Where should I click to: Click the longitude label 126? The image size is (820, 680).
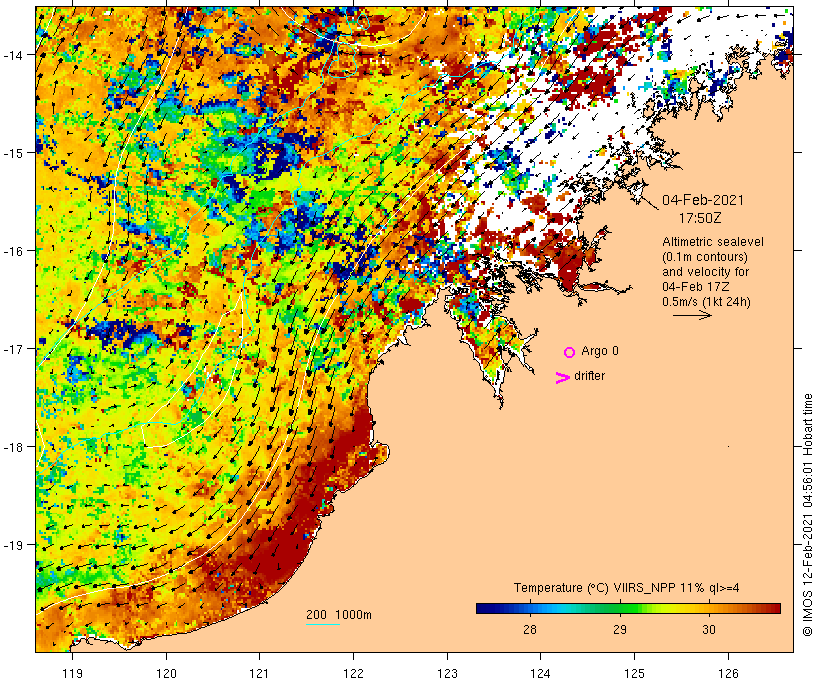point(728,673)
